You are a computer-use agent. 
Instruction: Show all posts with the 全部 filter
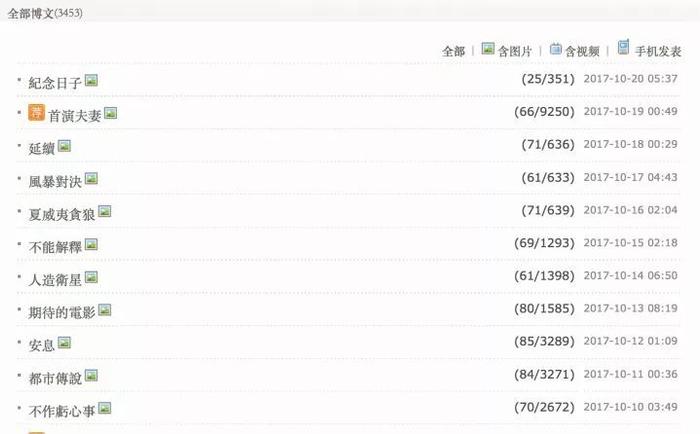point(454,51)
